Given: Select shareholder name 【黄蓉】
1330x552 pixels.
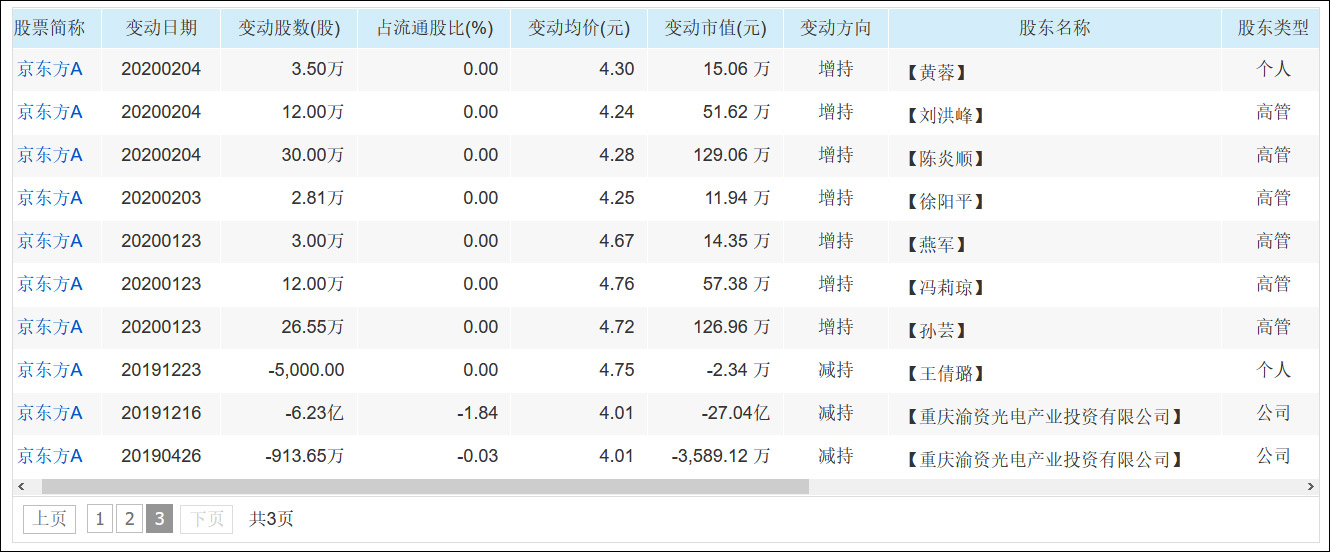Looking at the screenshot, I should pos(936,72).
